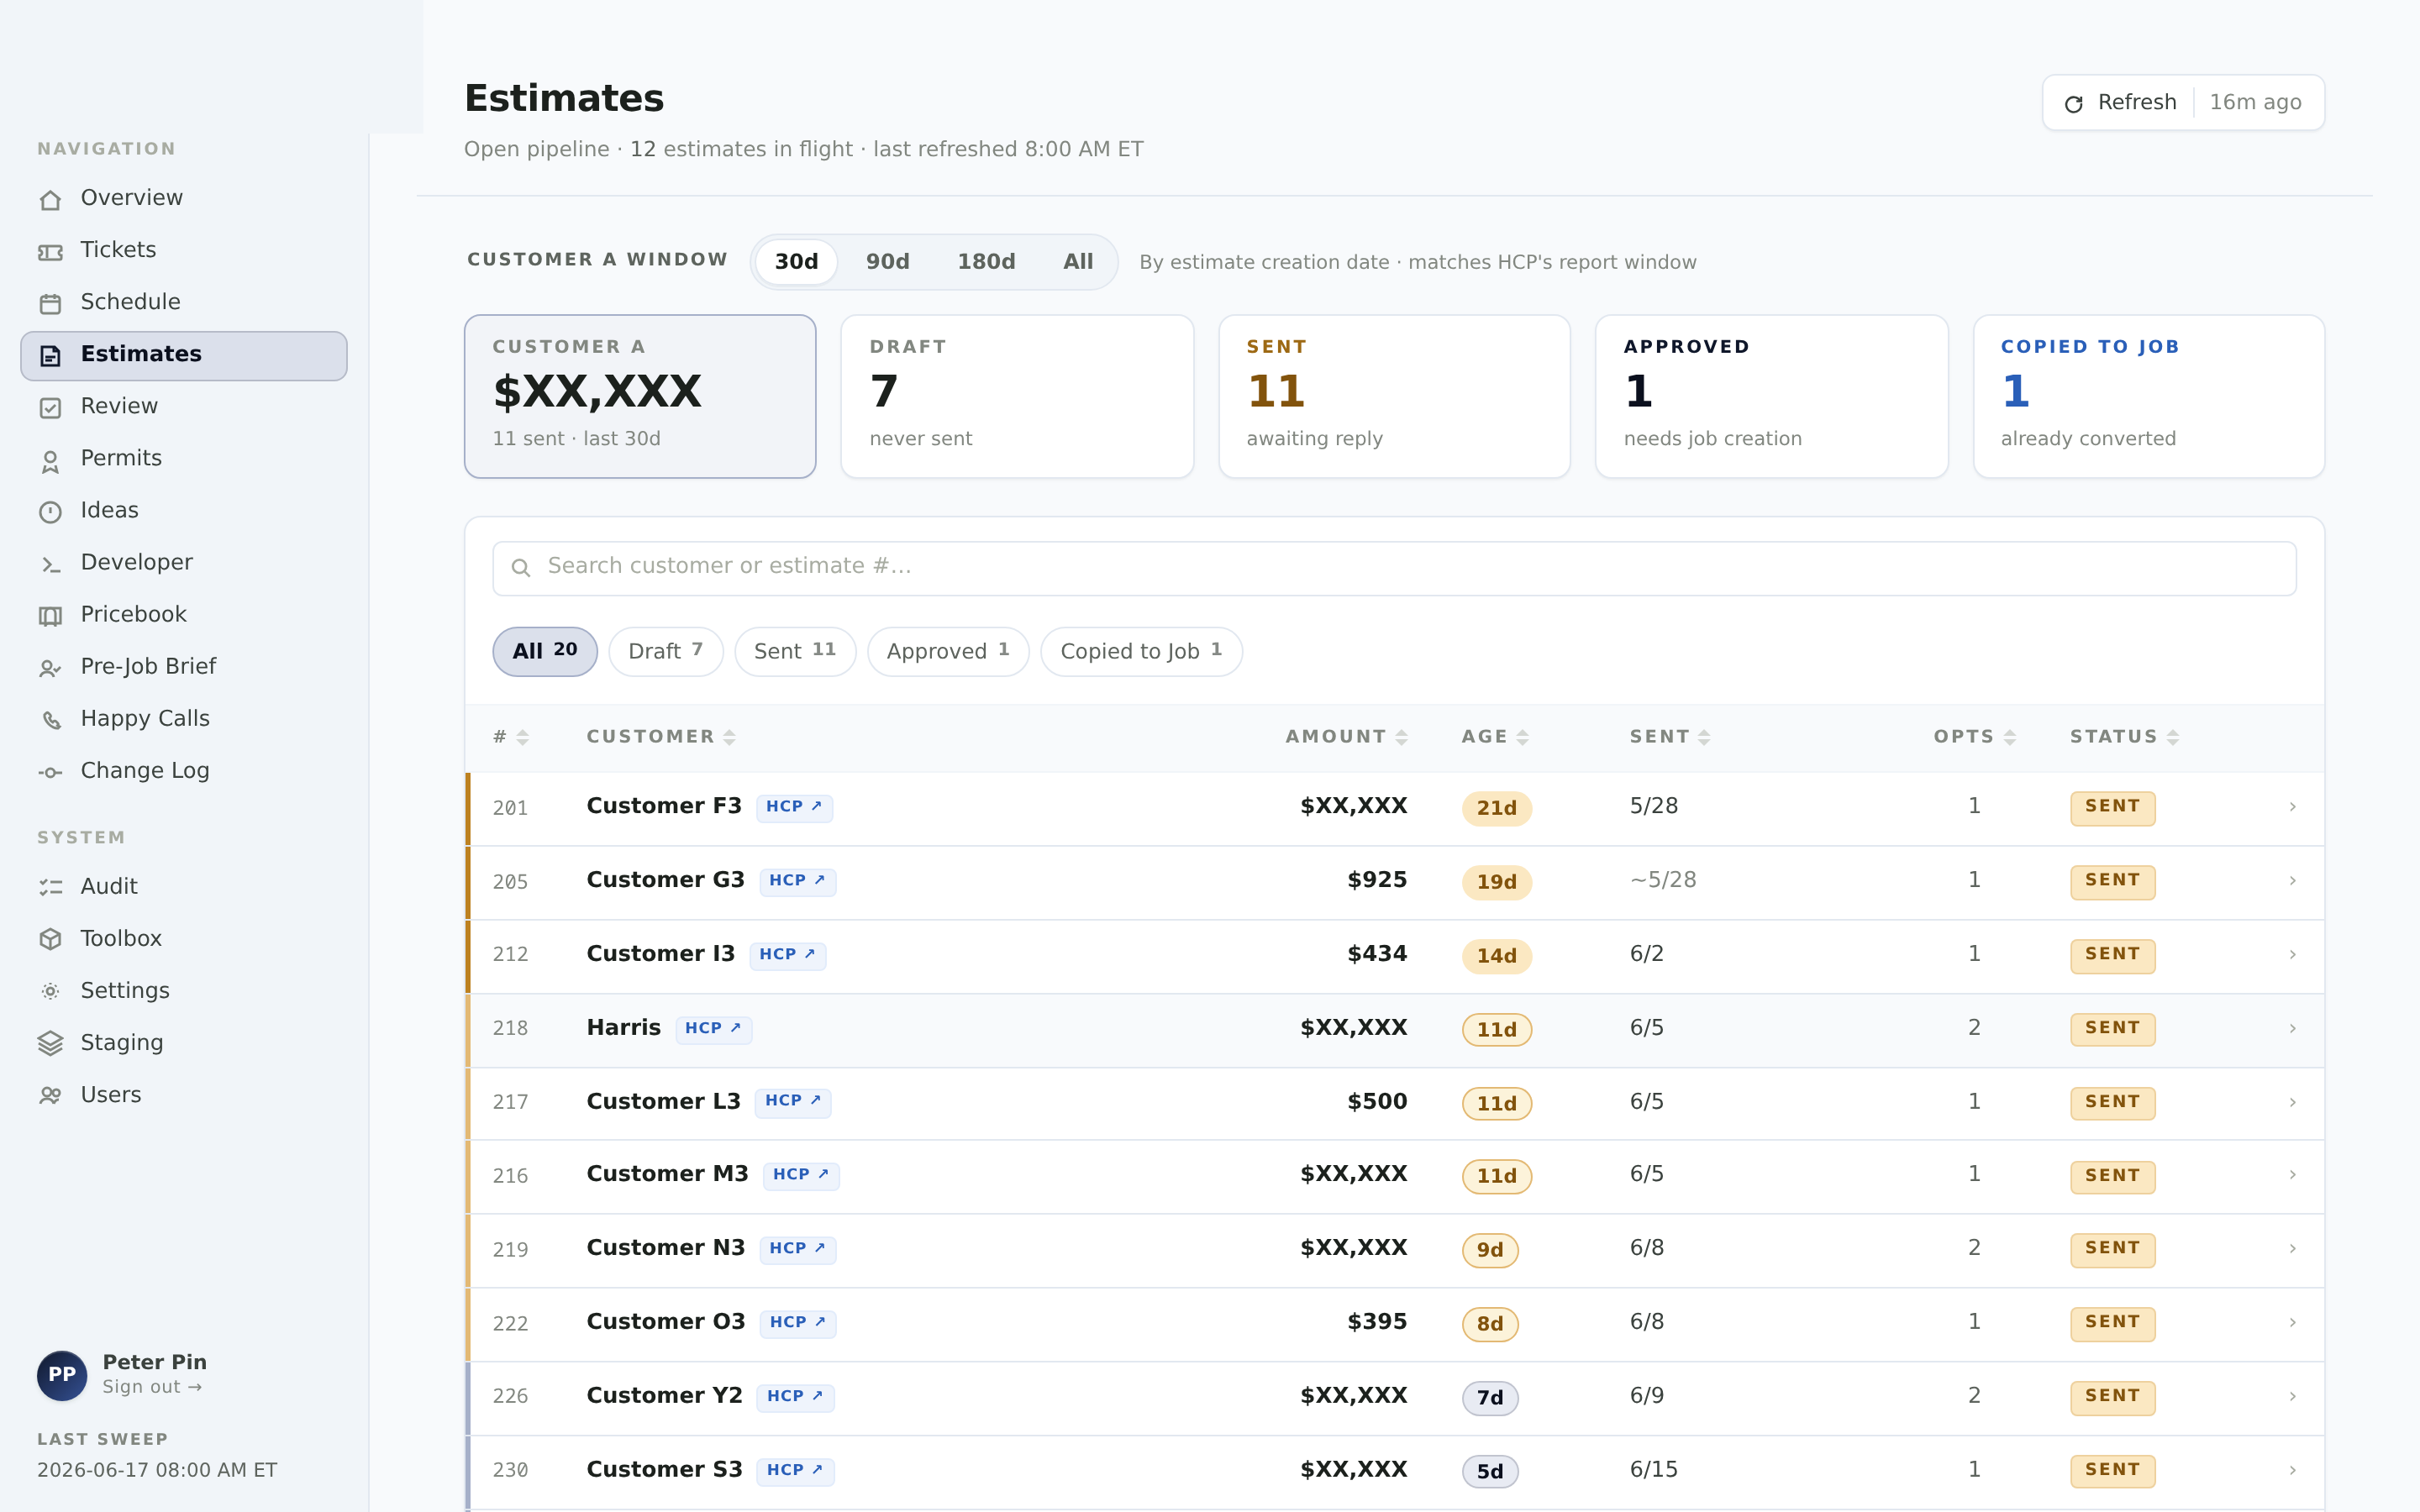Expand row 230 Customer S3 chevron

click(x=2292, y=1471)
